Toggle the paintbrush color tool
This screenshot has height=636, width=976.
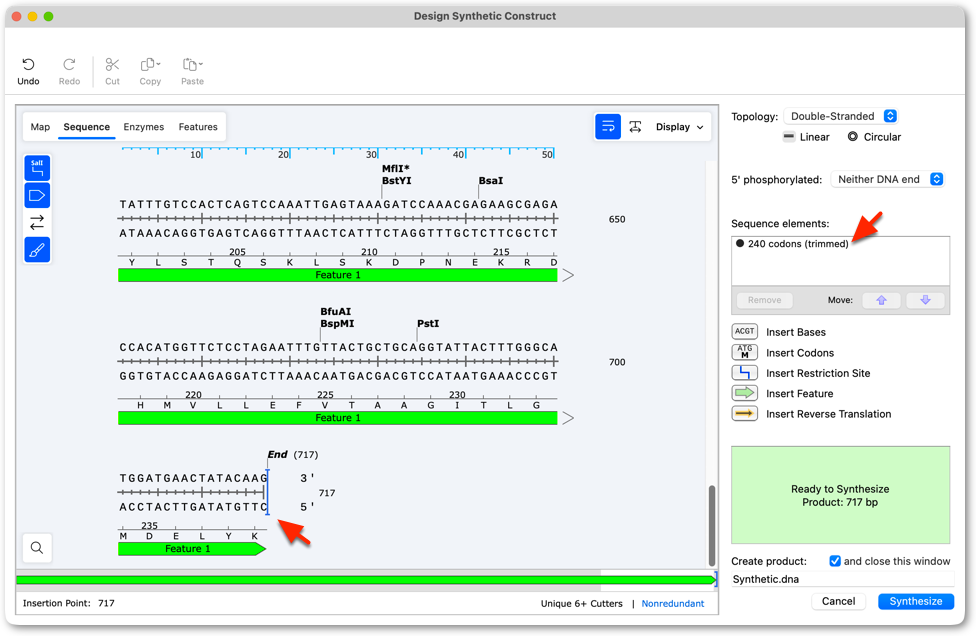click(37, 250)
